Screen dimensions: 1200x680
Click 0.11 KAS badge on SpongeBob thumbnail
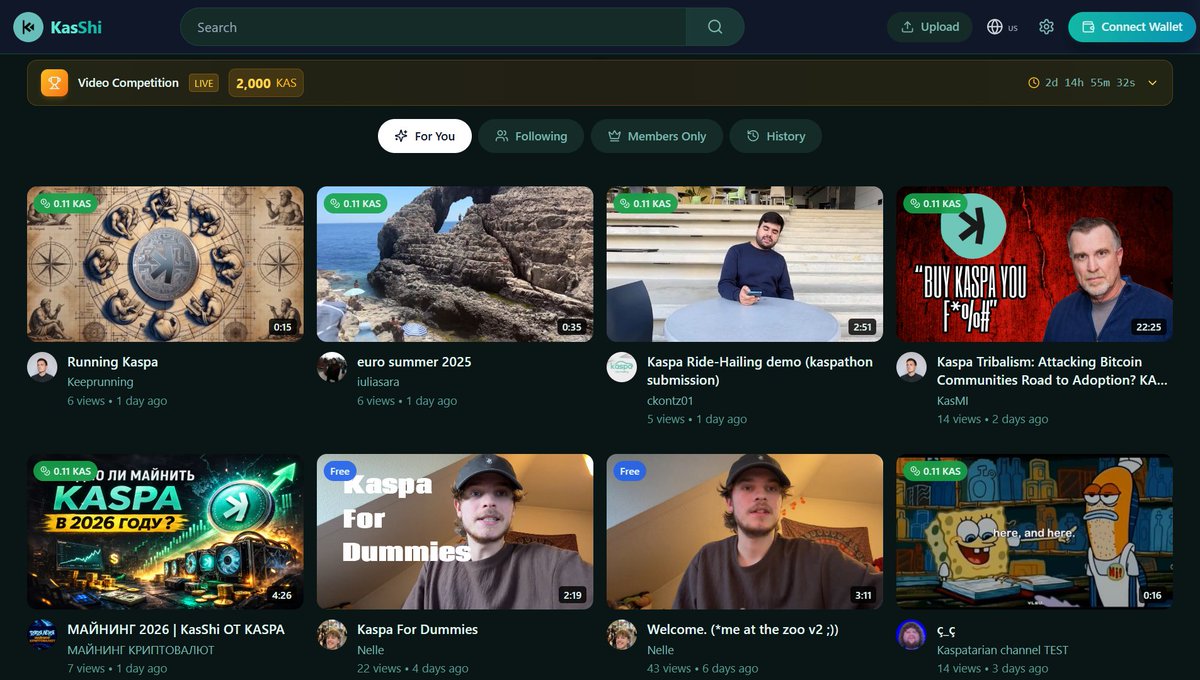pos(935,471)
